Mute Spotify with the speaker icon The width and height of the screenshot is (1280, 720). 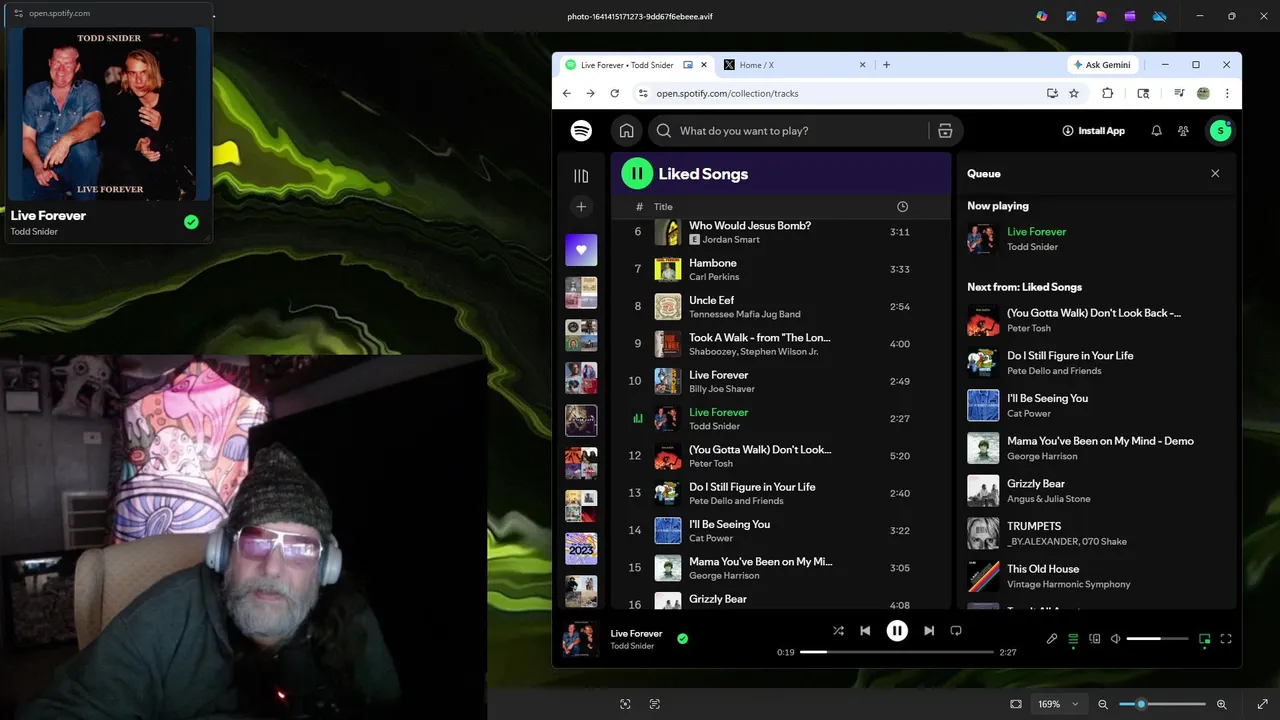point(1116,639)
